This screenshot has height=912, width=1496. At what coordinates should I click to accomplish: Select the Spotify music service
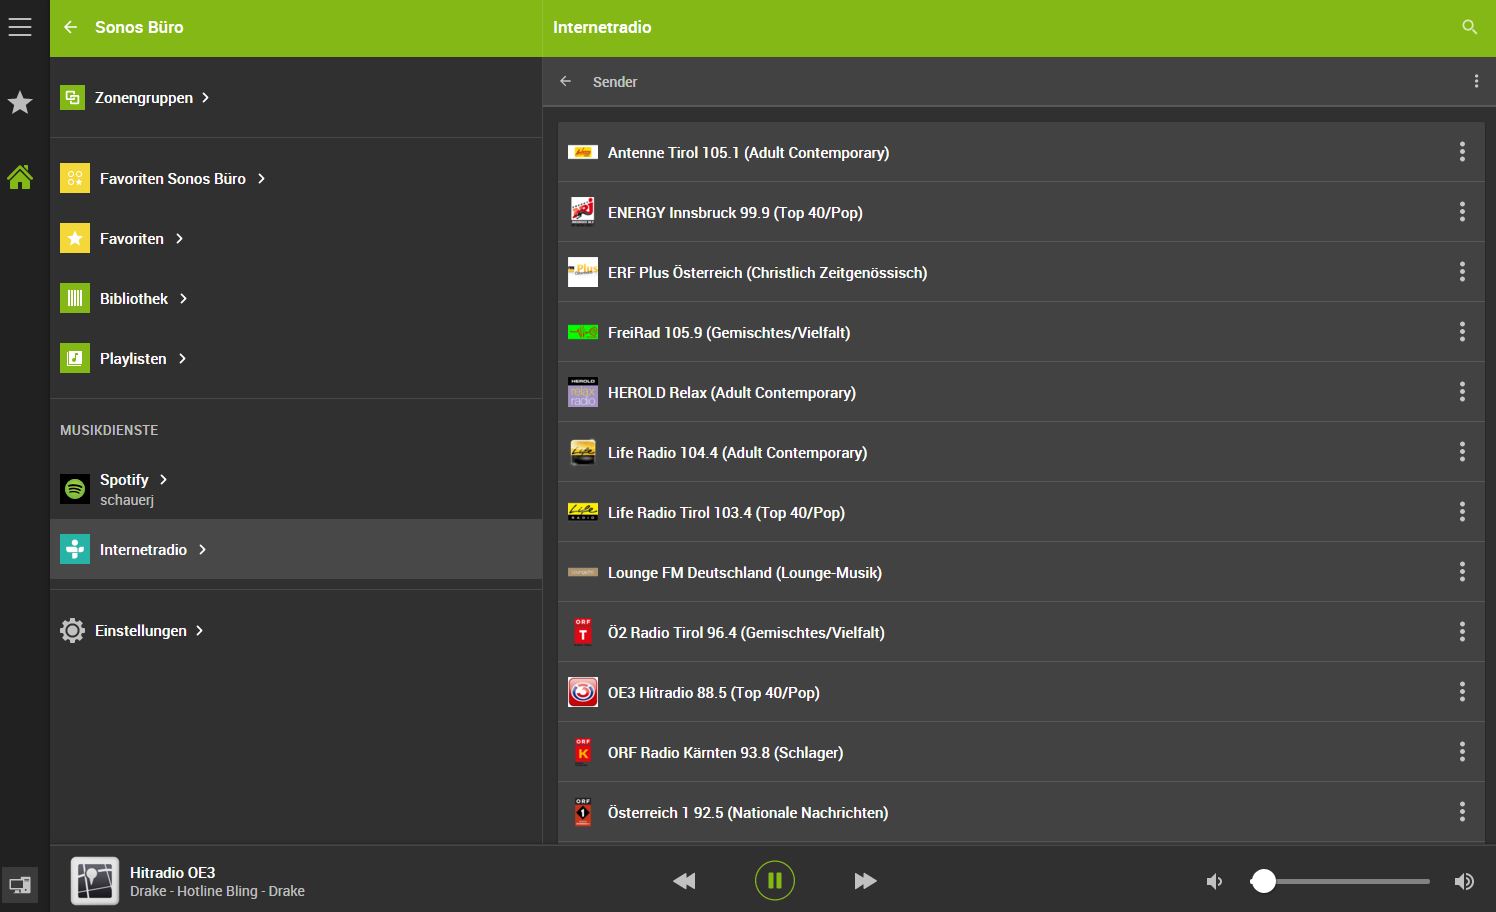[296, 489]
